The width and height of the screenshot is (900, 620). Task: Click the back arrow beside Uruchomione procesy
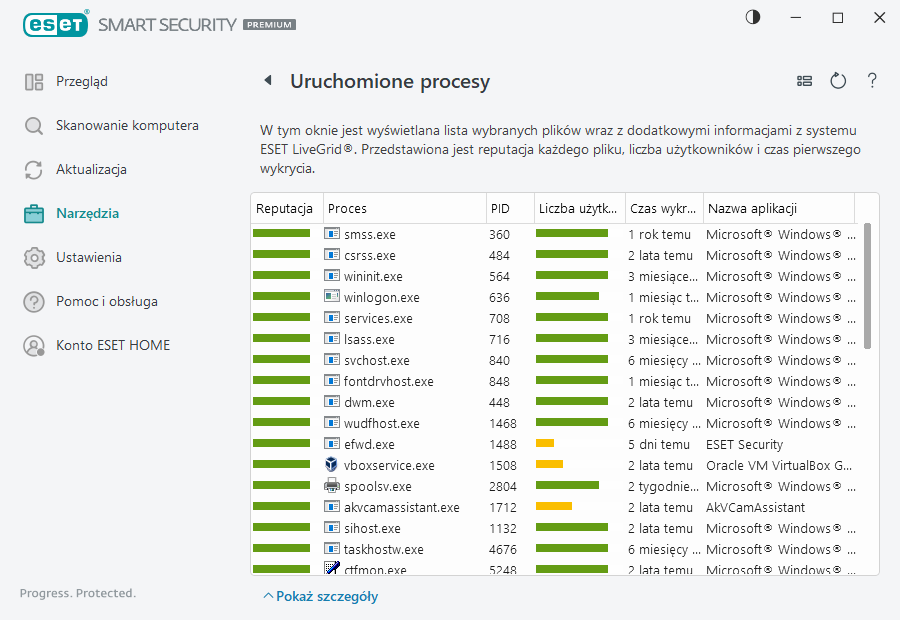coord(267,81)
